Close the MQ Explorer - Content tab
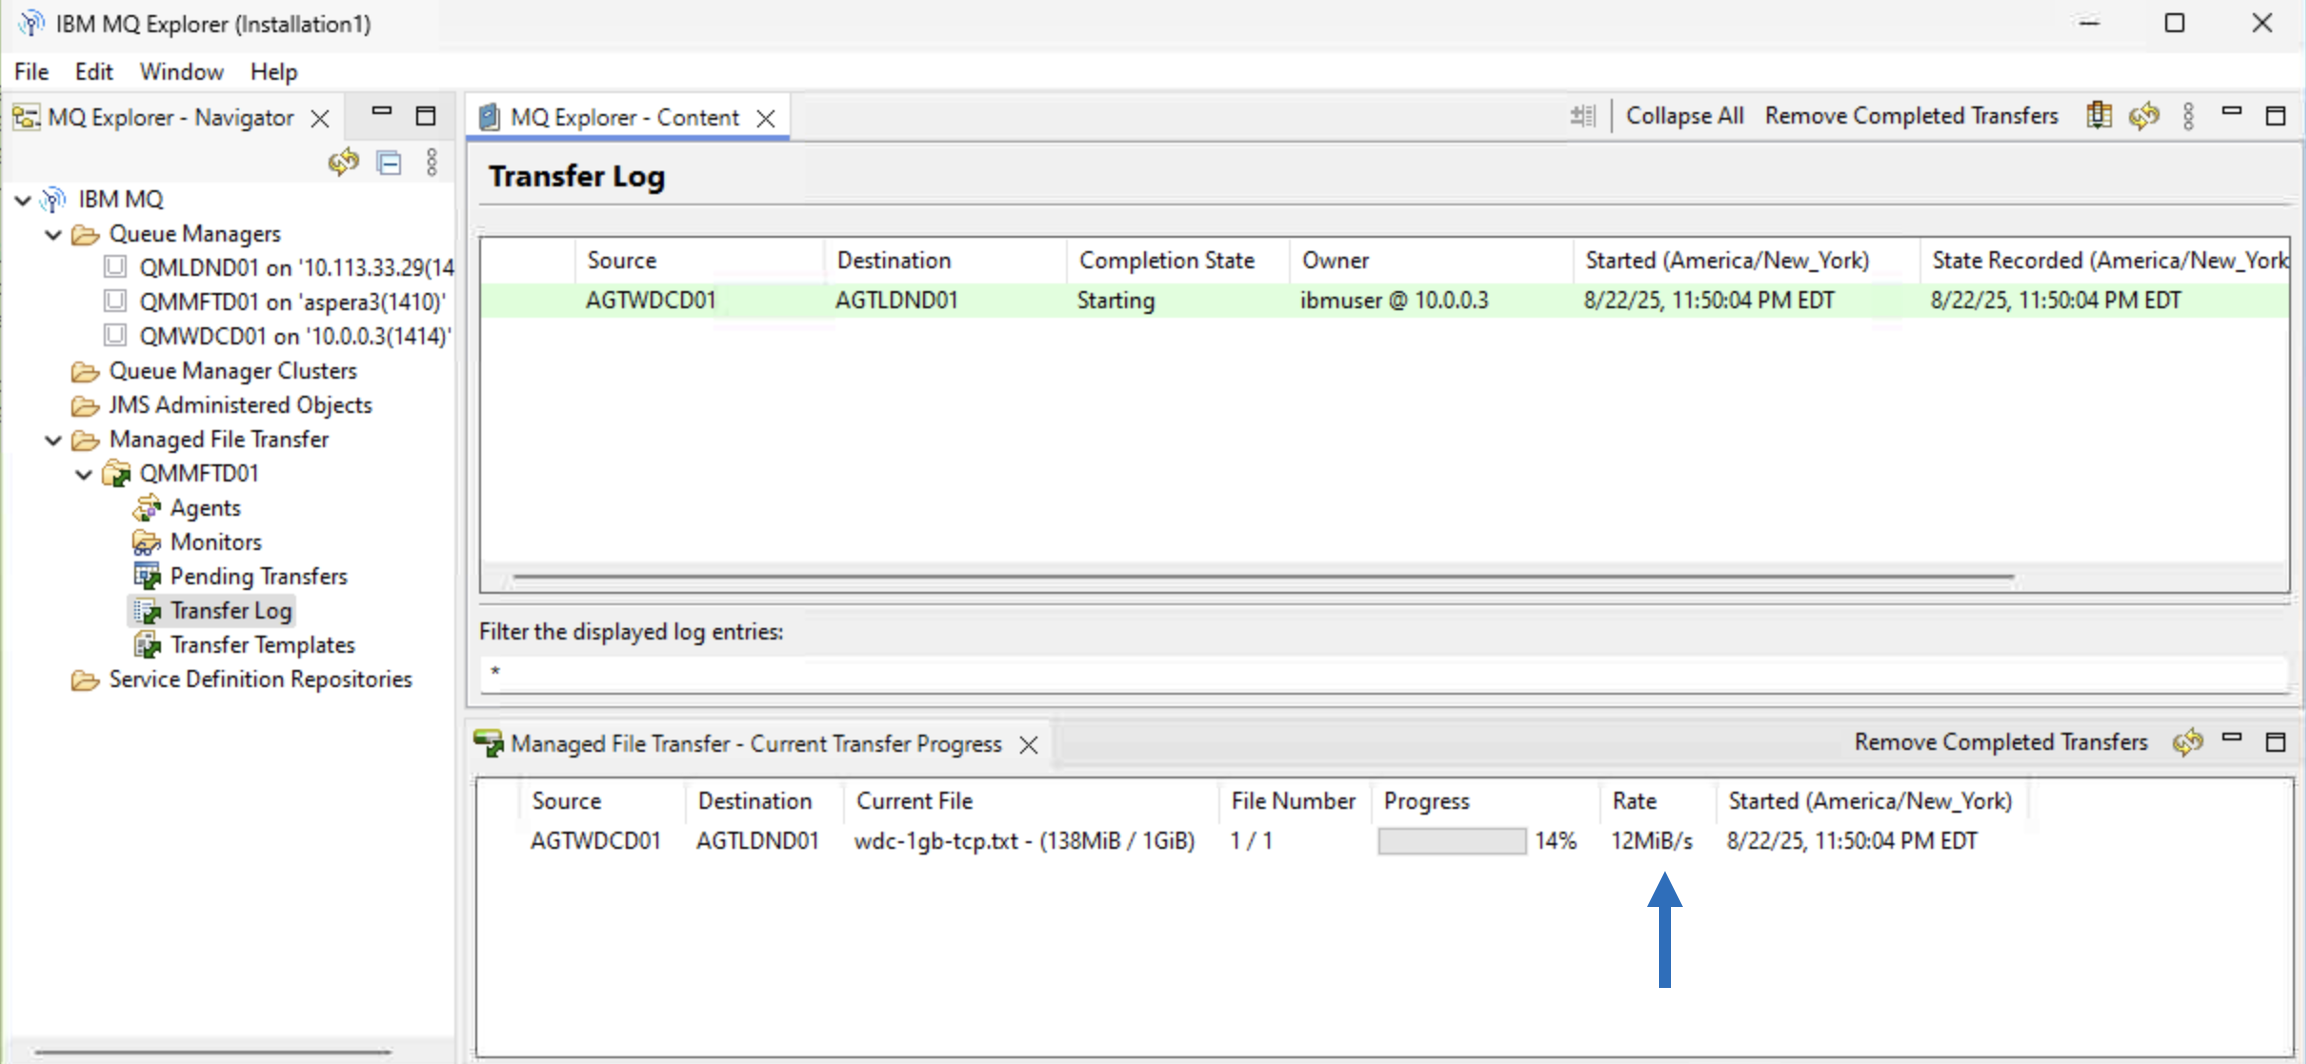This screenshot has width=2306, height=1064. [766, 119]
